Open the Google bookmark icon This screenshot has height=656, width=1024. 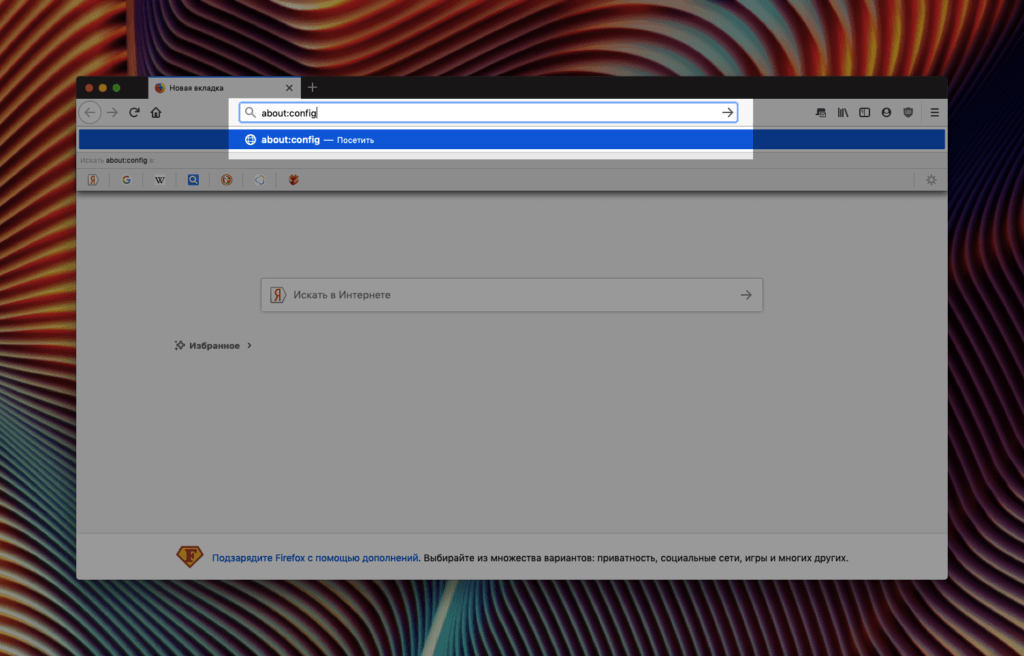(x=126, y=180)
